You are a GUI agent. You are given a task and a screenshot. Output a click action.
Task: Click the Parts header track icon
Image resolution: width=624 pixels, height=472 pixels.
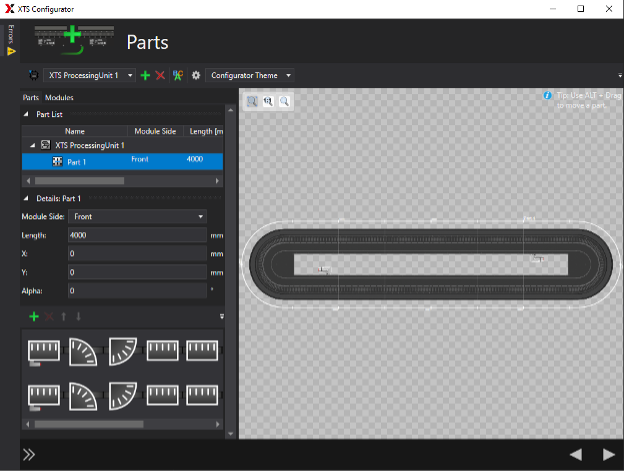click(74, 40)
